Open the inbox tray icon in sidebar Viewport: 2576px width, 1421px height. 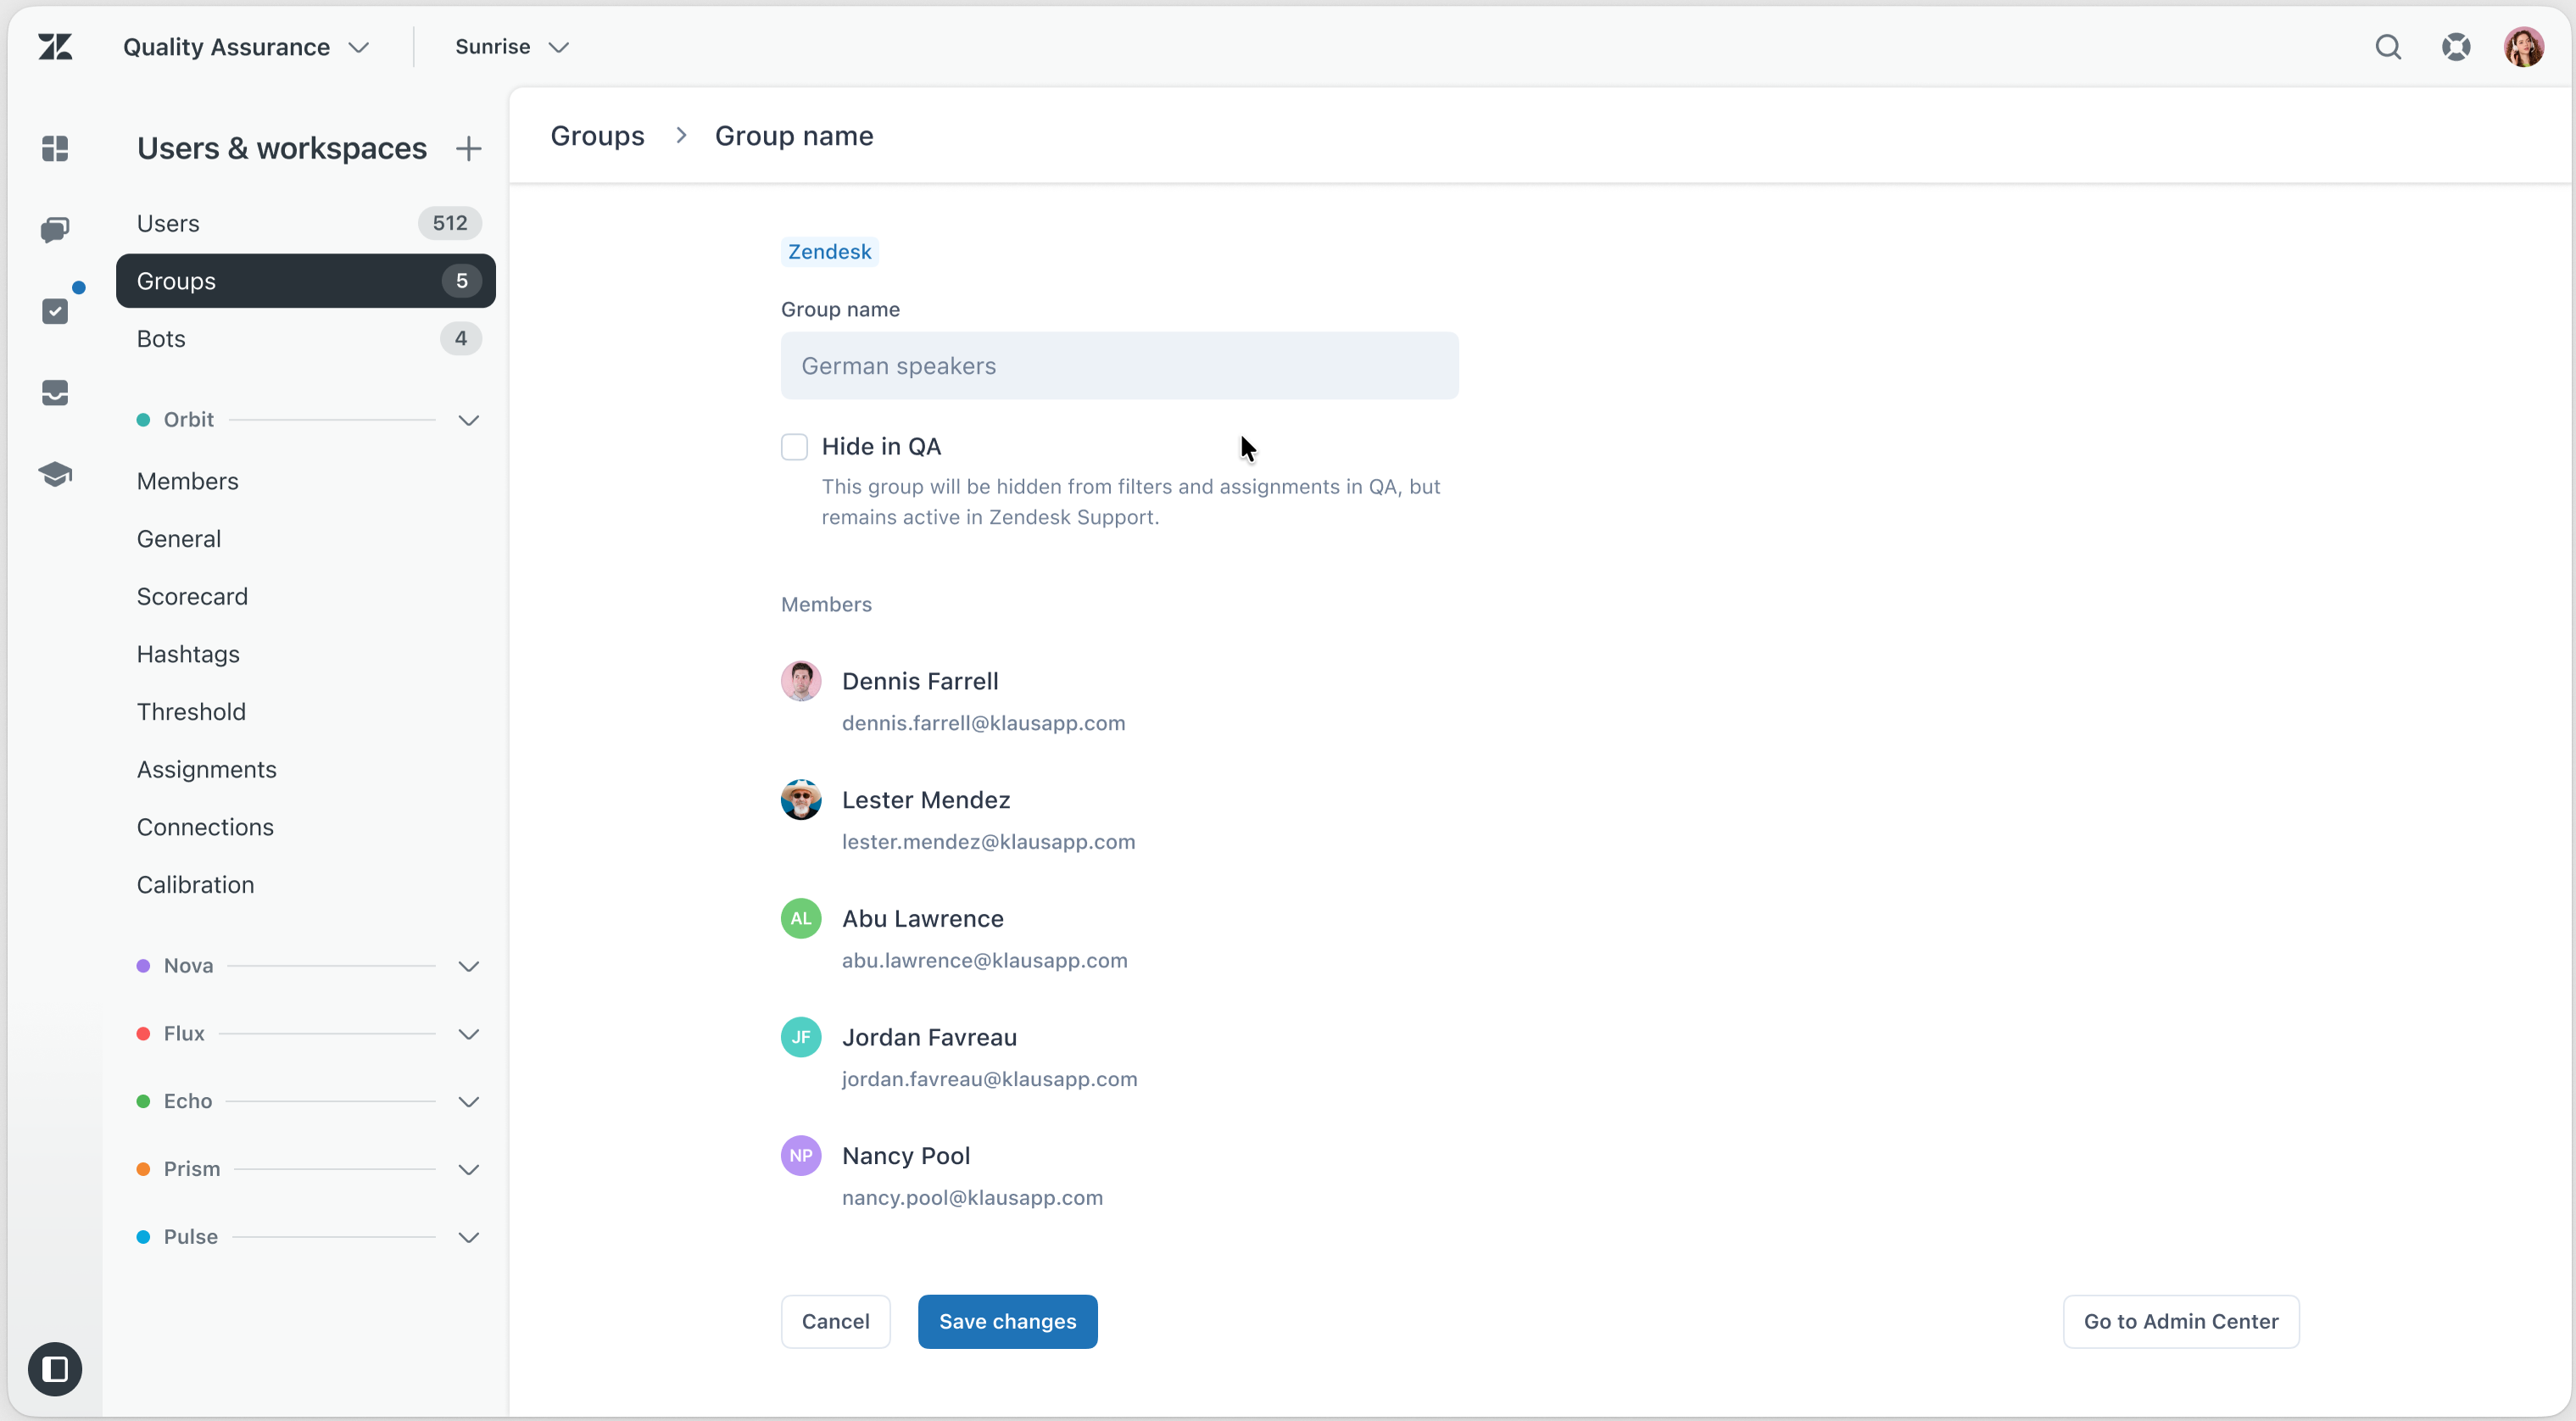pyautogui.click(x=55, y=393)
